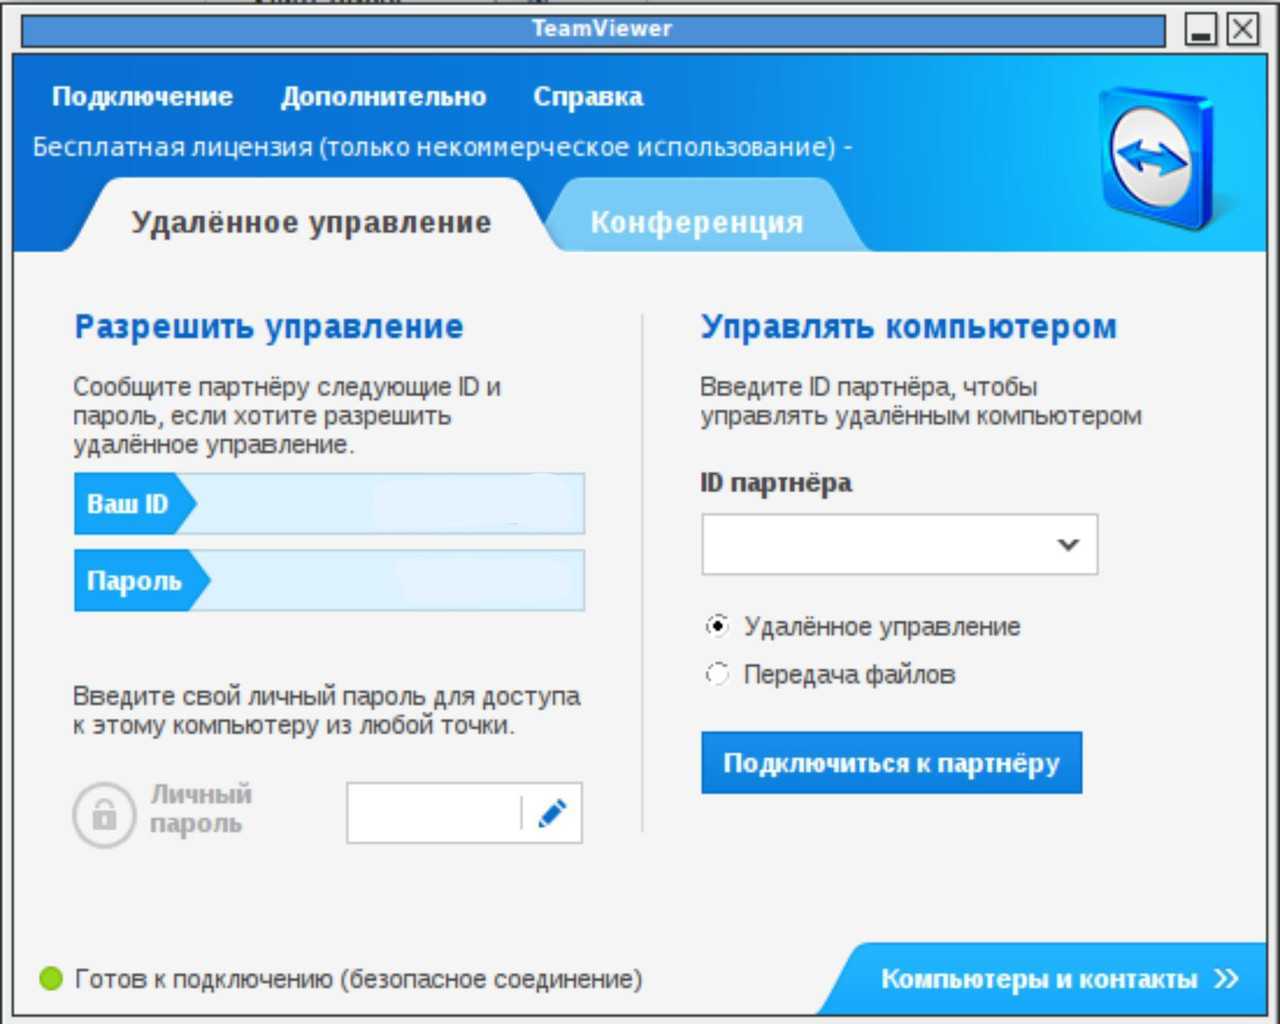
Task: Select the Передача файлов radio button
Action: click(717, 674)
